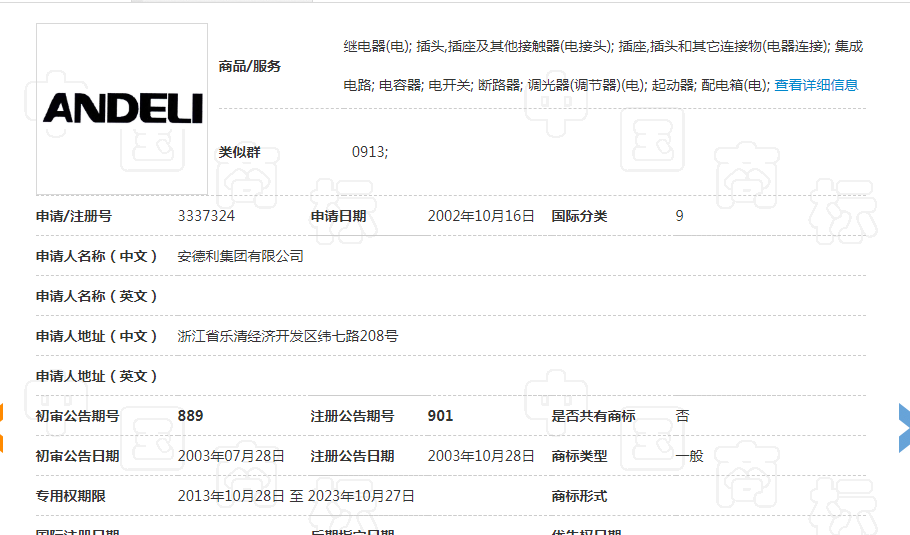Click trademark type value 一般
Image resolution: width=910 pixels, height=535 pixels.
[689, 456]
